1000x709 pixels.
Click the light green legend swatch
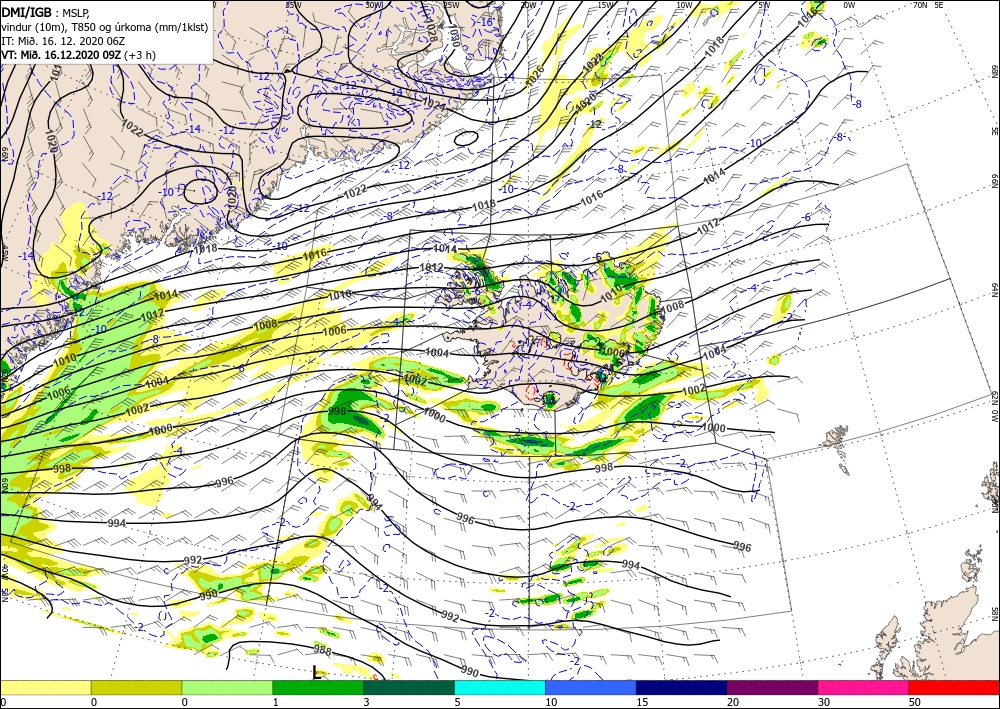point(227,687)
